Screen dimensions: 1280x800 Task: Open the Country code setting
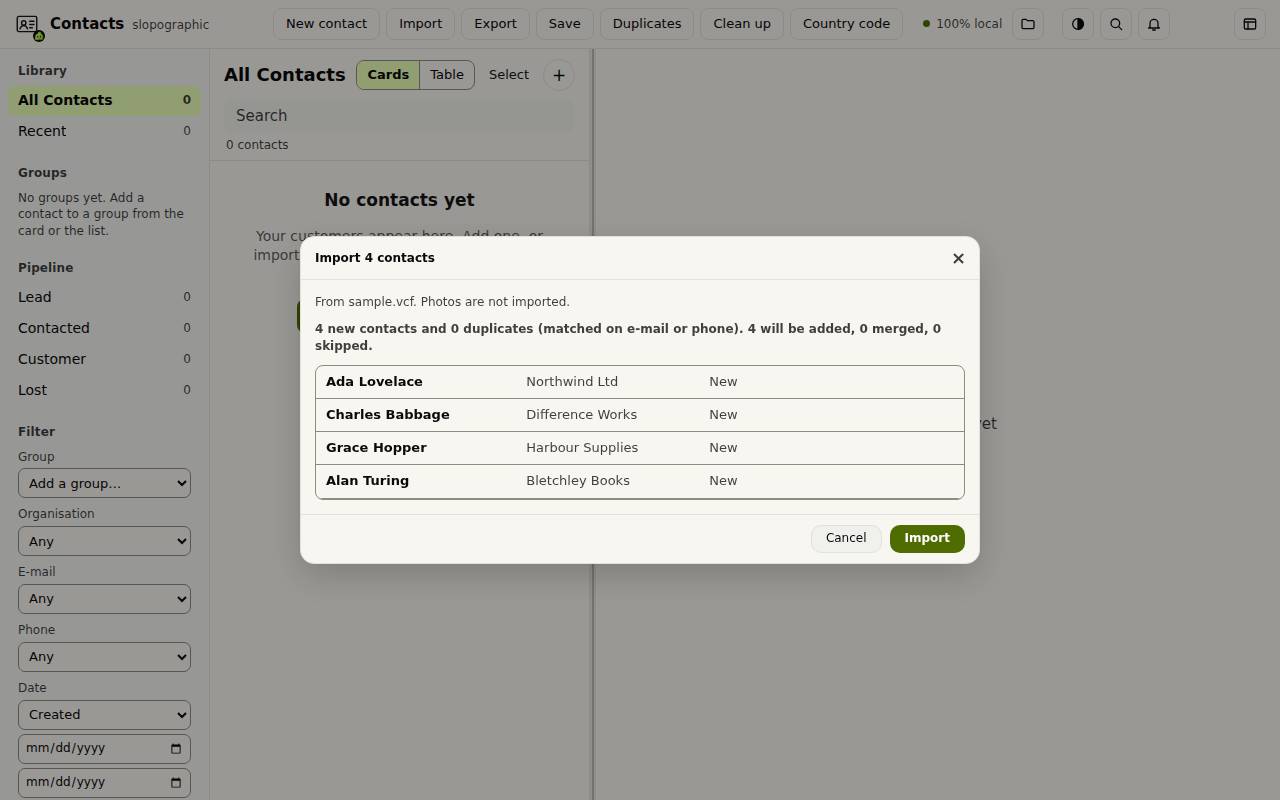846,24
